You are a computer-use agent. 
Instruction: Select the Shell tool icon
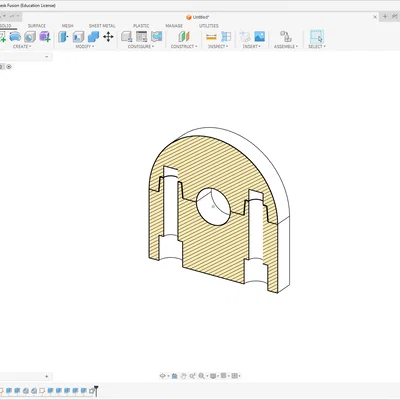click(x=78, y=37)
